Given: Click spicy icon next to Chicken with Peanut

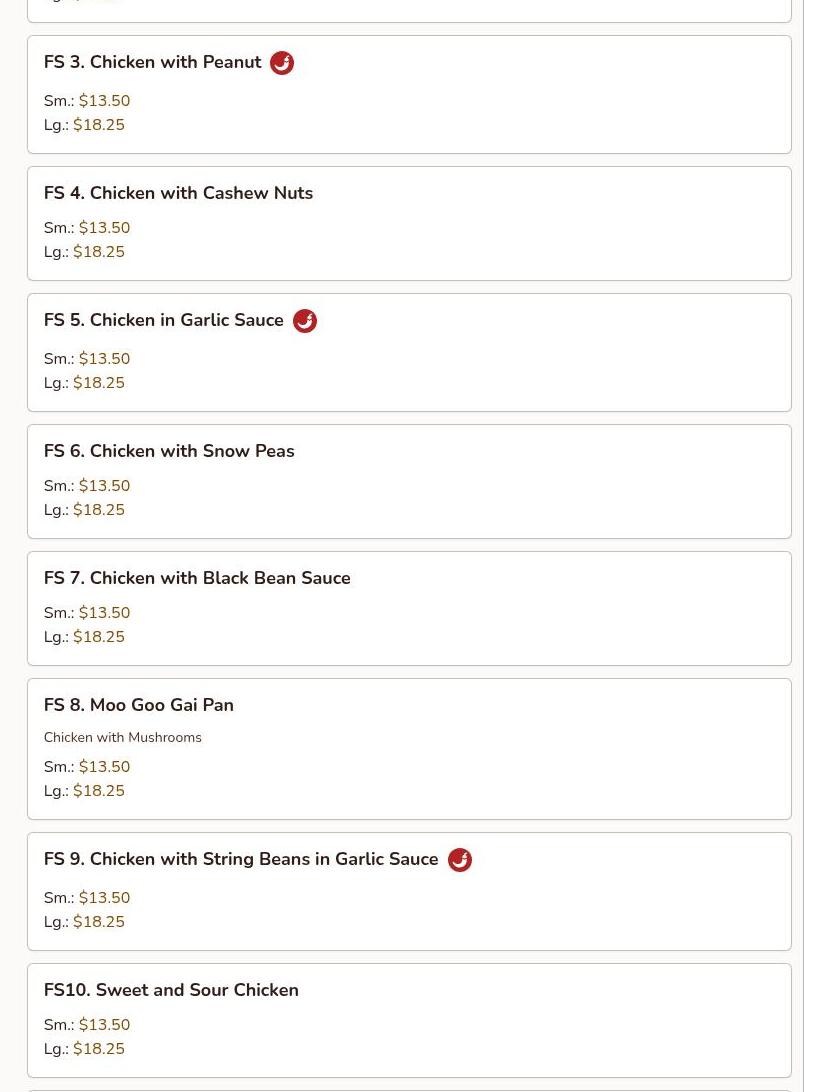Looking at the screenshot, I should [282, 63].
